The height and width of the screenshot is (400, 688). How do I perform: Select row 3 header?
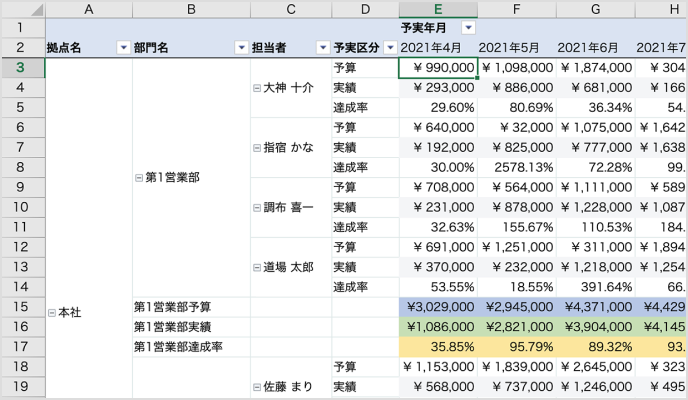pos(23,68)
